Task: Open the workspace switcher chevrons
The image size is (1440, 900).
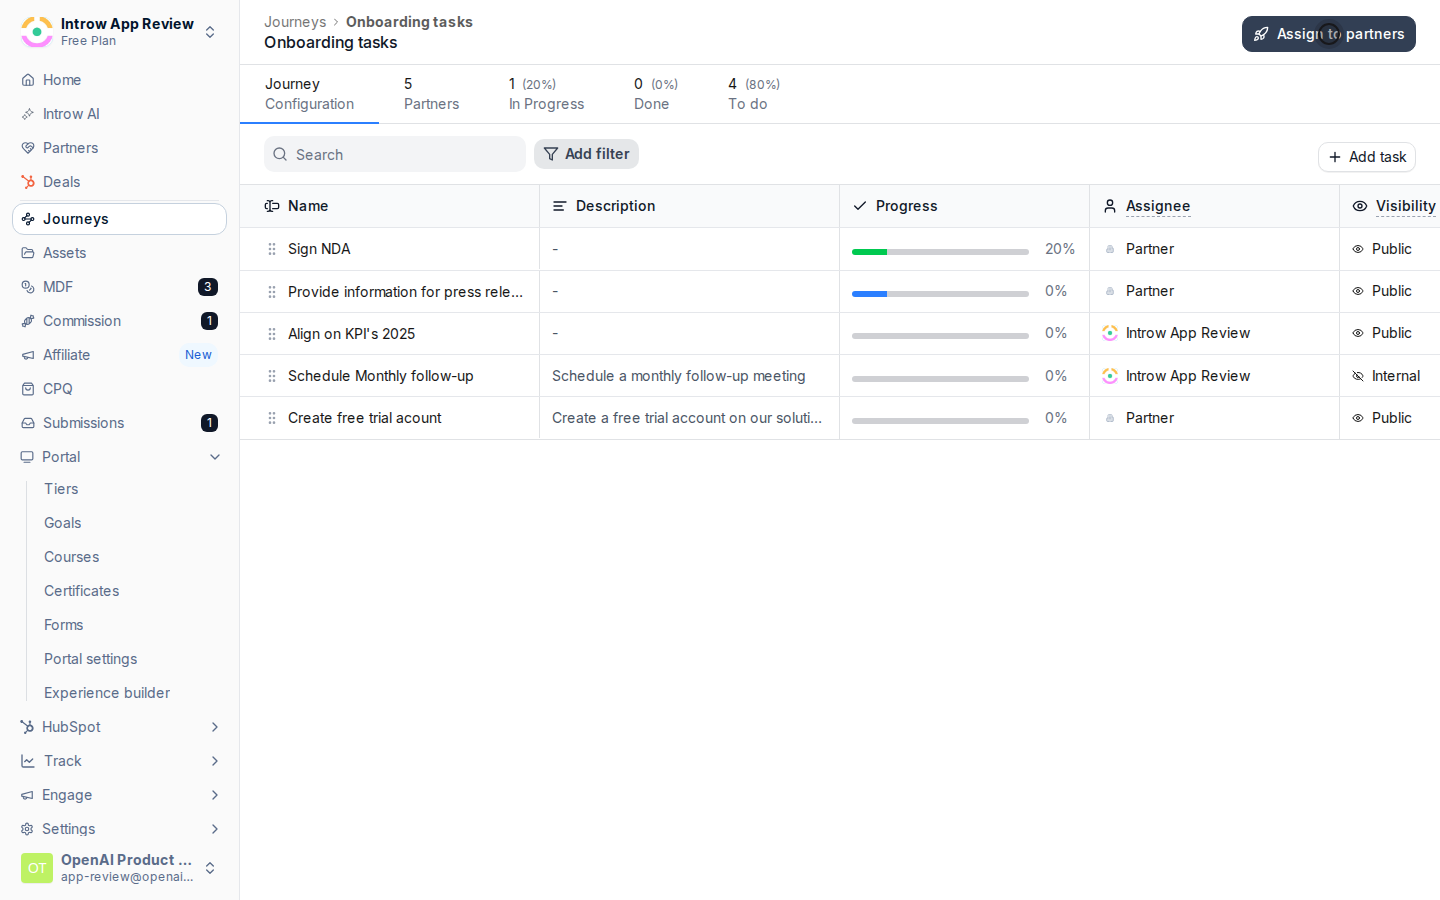Action: [210, 32]
